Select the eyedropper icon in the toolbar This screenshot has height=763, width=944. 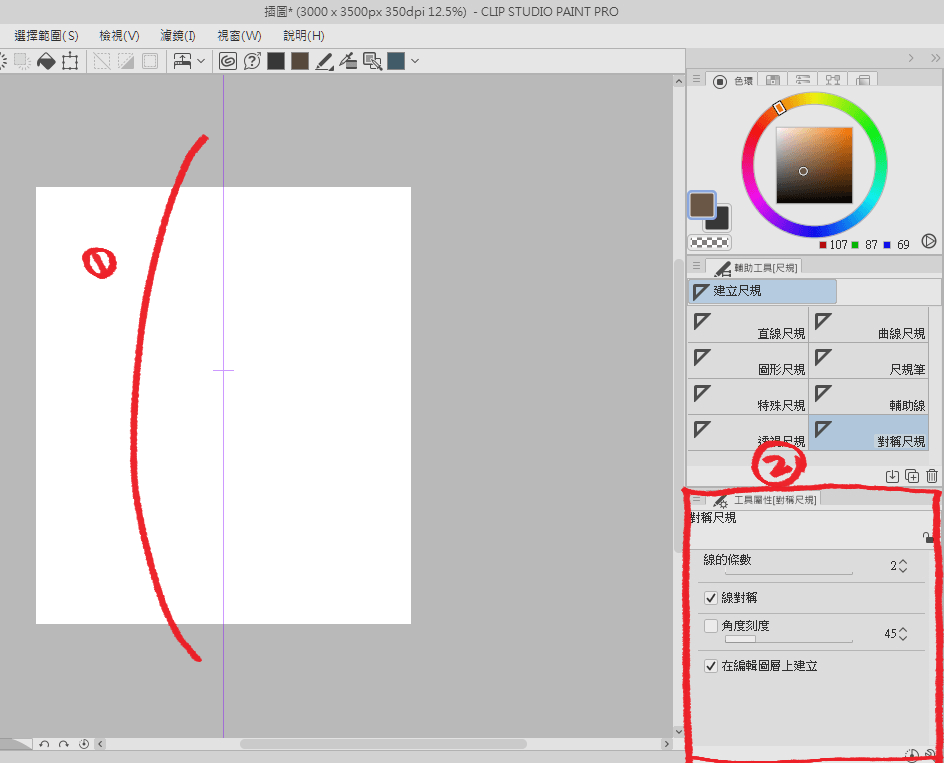pos(348,61)
